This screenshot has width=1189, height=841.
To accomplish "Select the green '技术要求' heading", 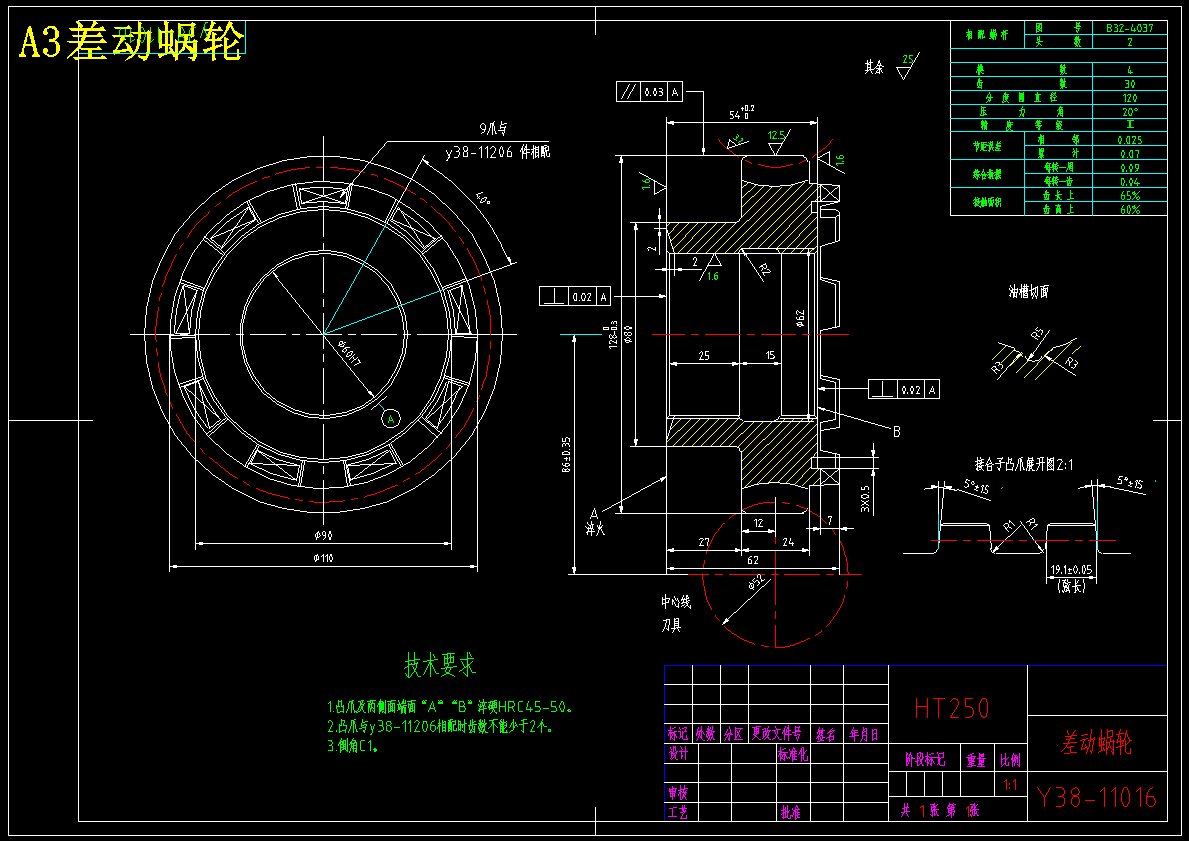I will click(440, 665).
